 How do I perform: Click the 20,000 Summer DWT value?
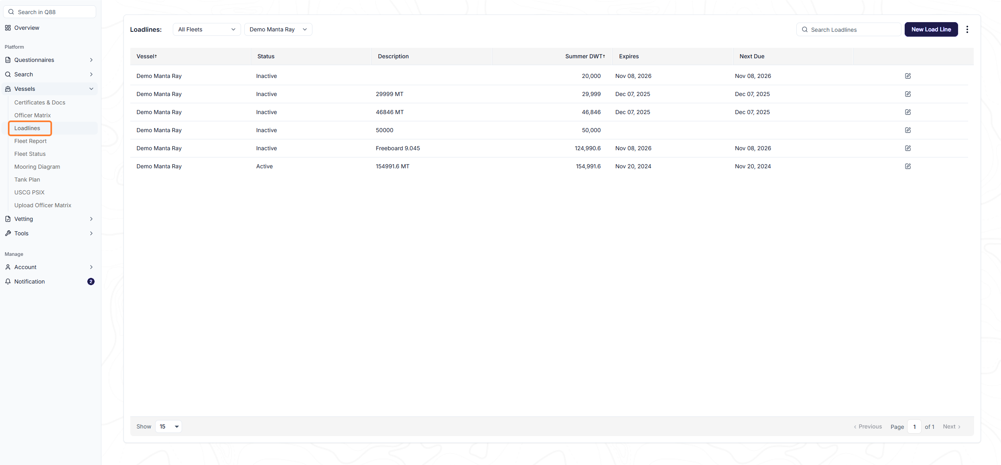[x=591, y=76]
